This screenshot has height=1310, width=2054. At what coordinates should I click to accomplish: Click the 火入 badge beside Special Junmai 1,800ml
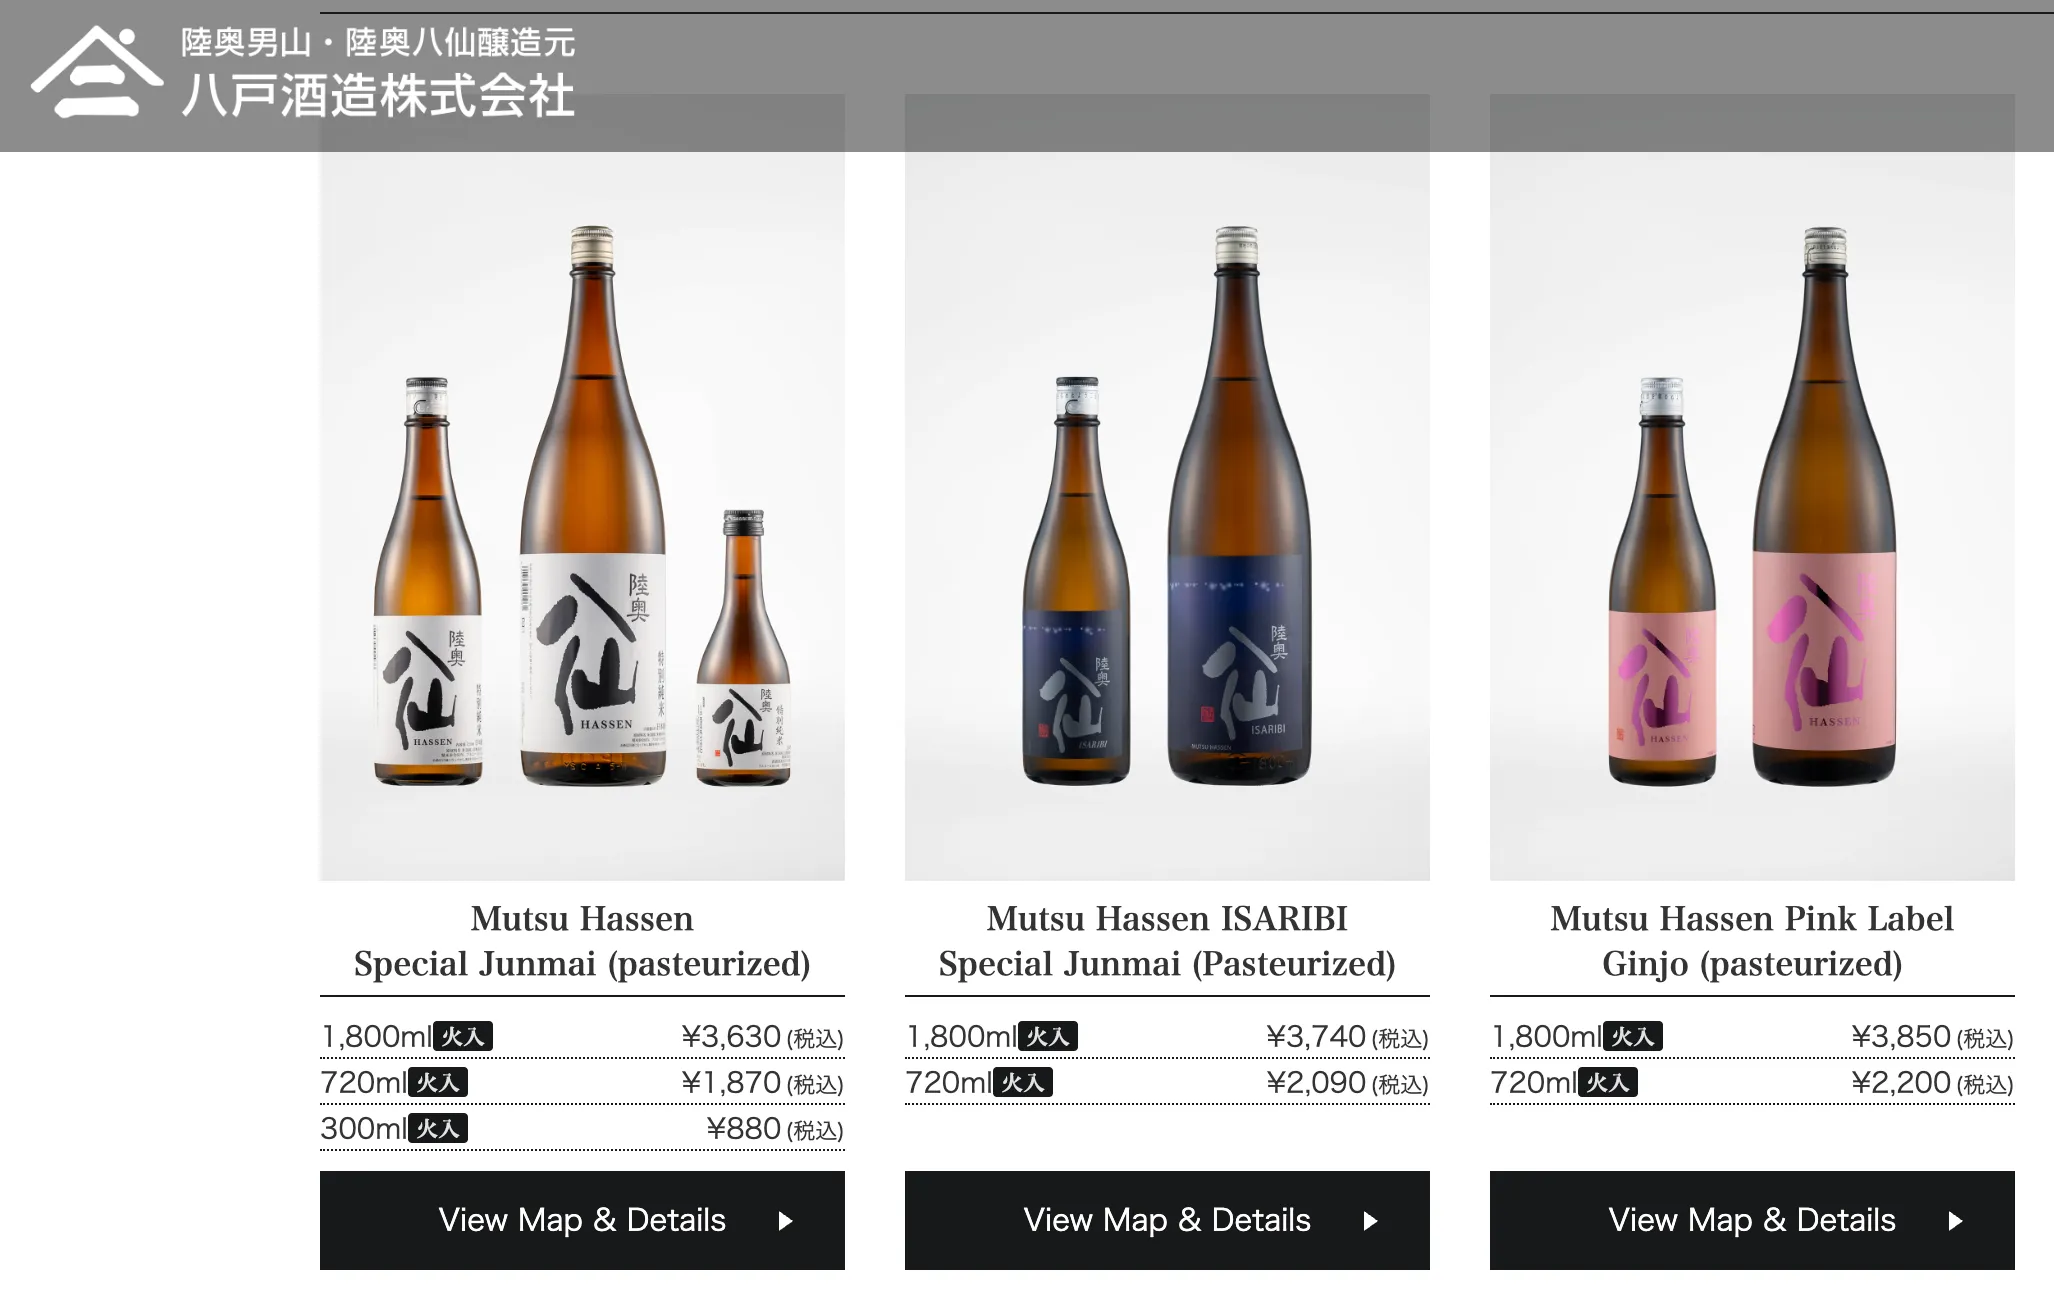(x=463, y=1037)
